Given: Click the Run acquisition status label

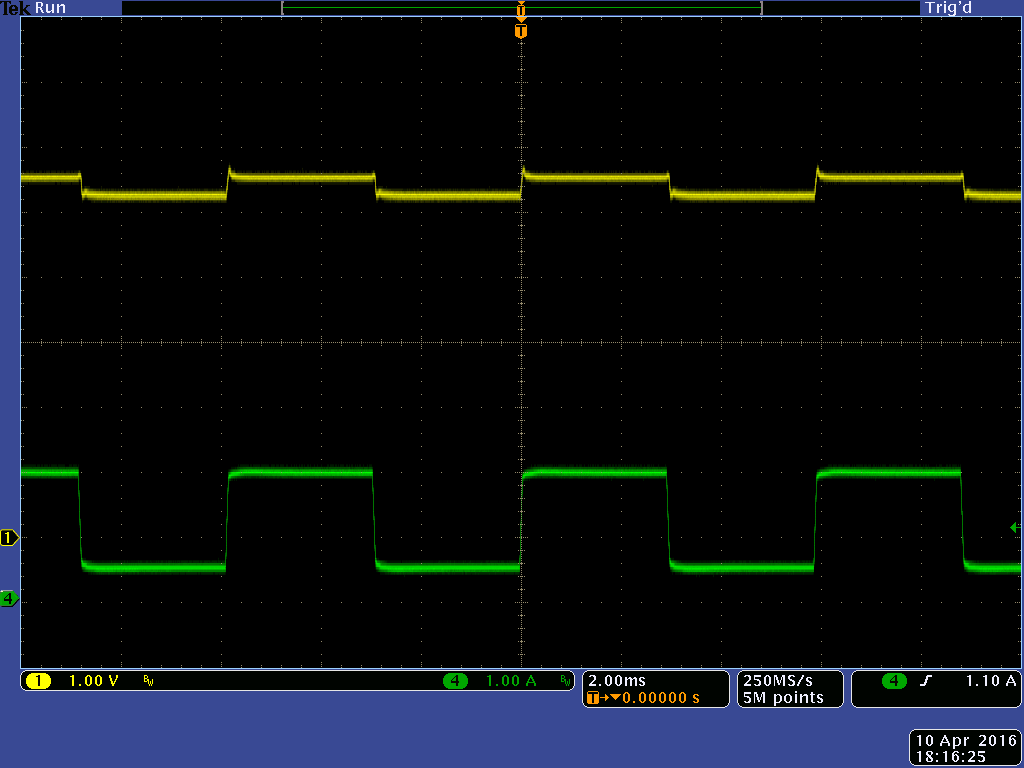Looking at the screenshot, I should pos(50,8).
